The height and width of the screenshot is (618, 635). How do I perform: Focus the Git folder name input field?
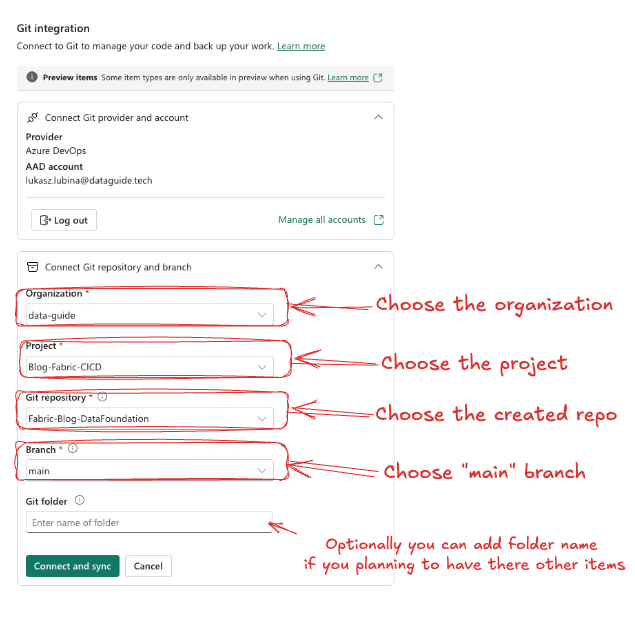(149, 522)
